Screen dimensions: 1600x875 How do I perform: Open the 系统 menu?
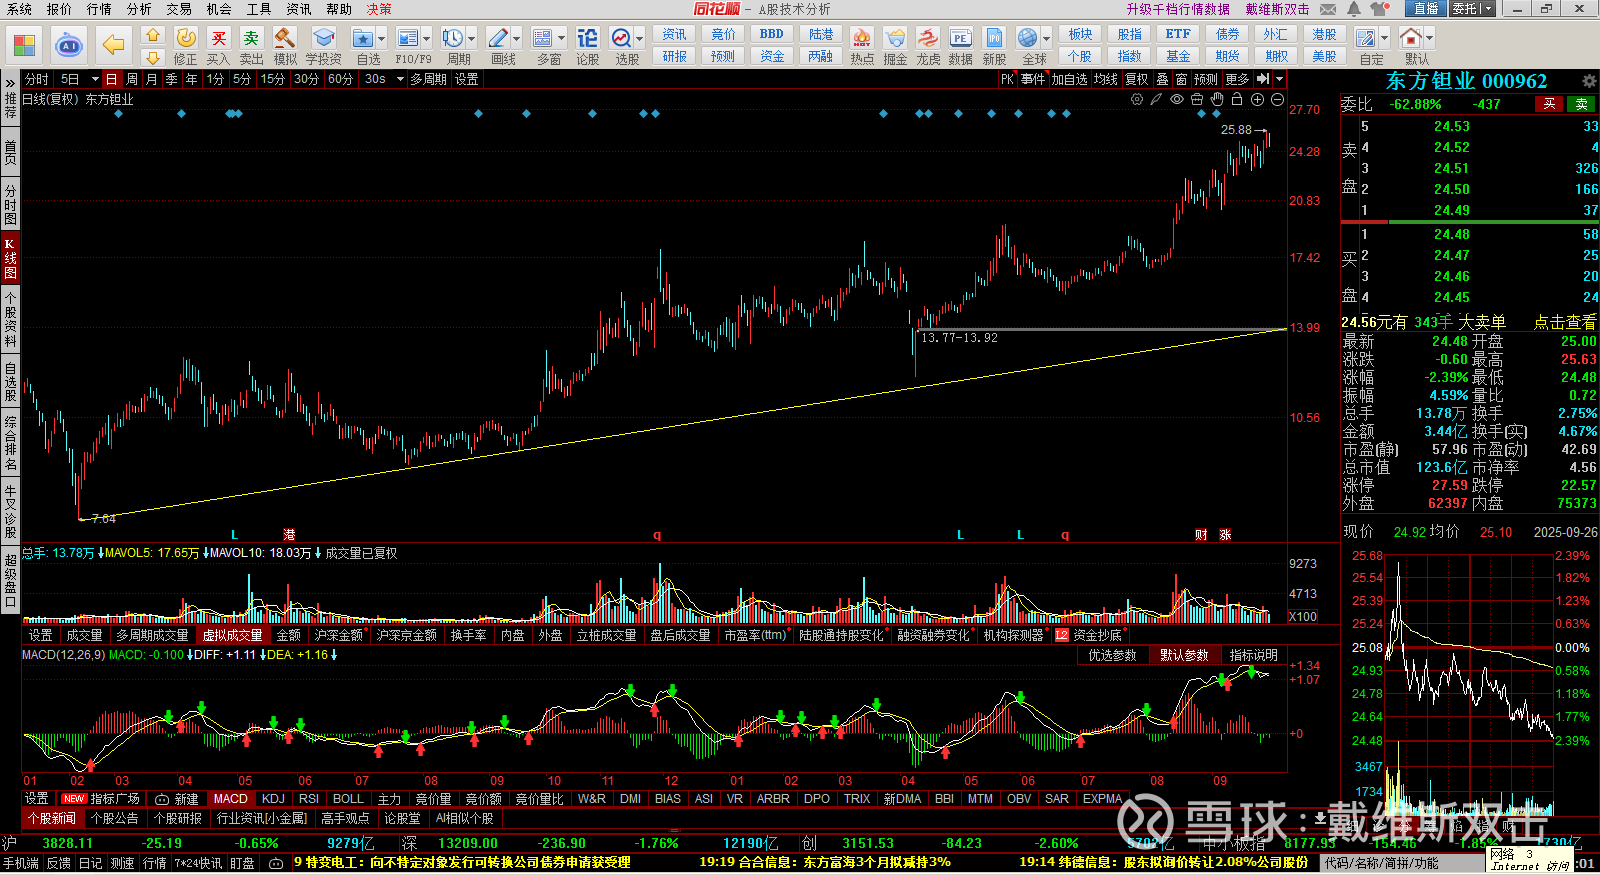point(19,9)
